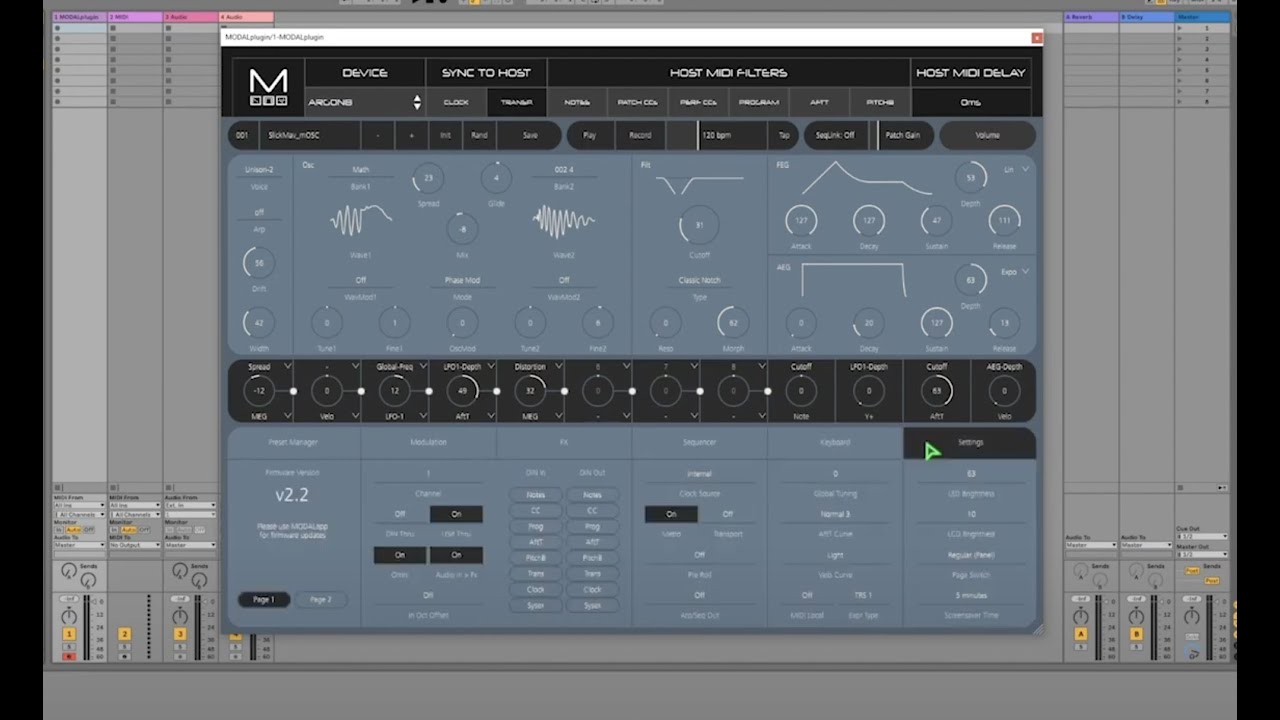Click the AEG Decay knob showing 20
The image size is (1280, 720).
coord(869,323)
